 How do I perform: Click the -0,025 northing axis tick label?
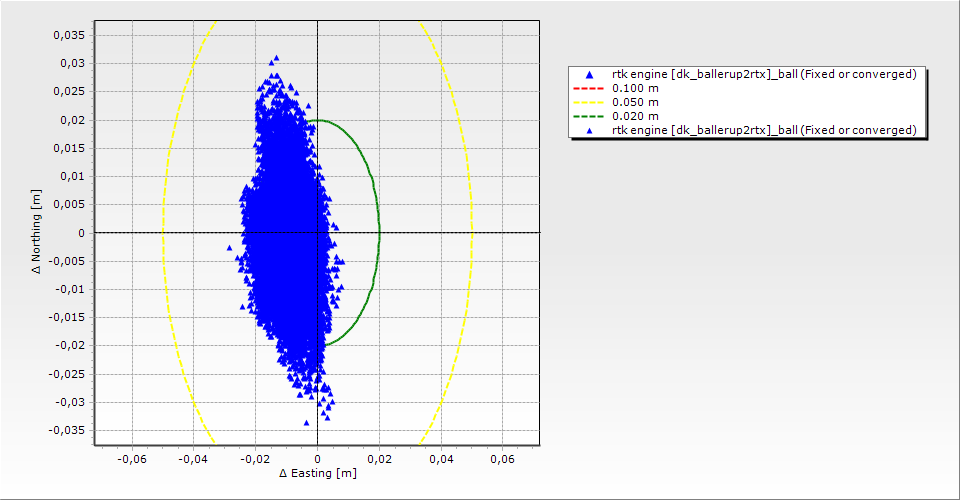pos(67,374)
